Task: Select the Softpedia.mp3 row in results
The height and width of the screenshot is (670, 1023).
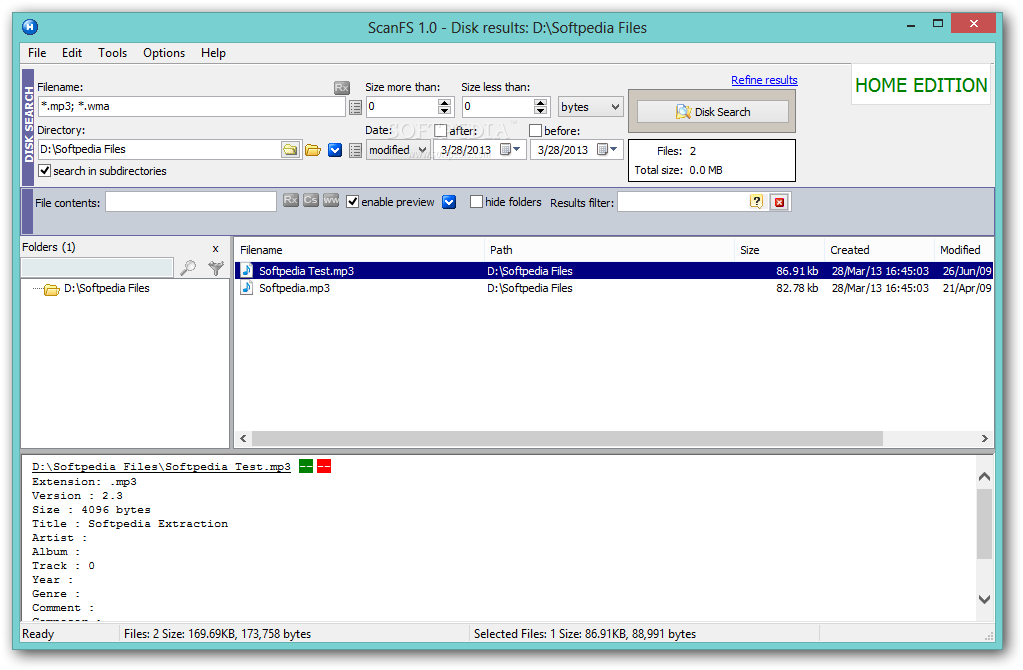Action: [613, 288]
